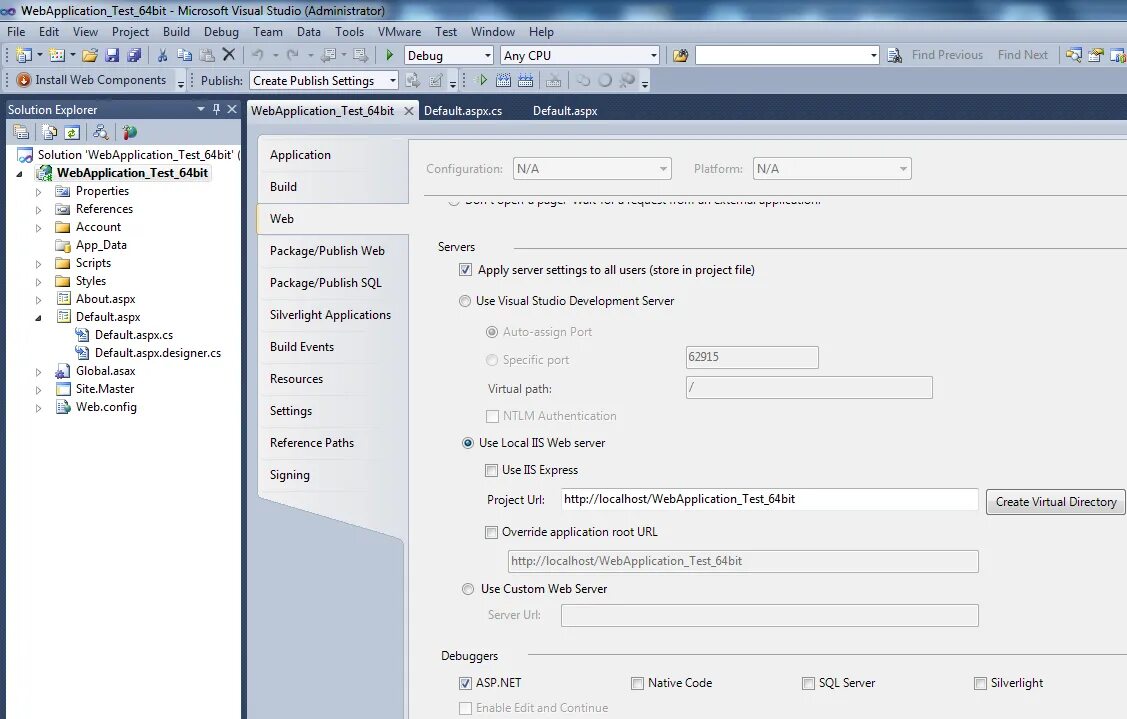Open the File menu

click(16, 32)
